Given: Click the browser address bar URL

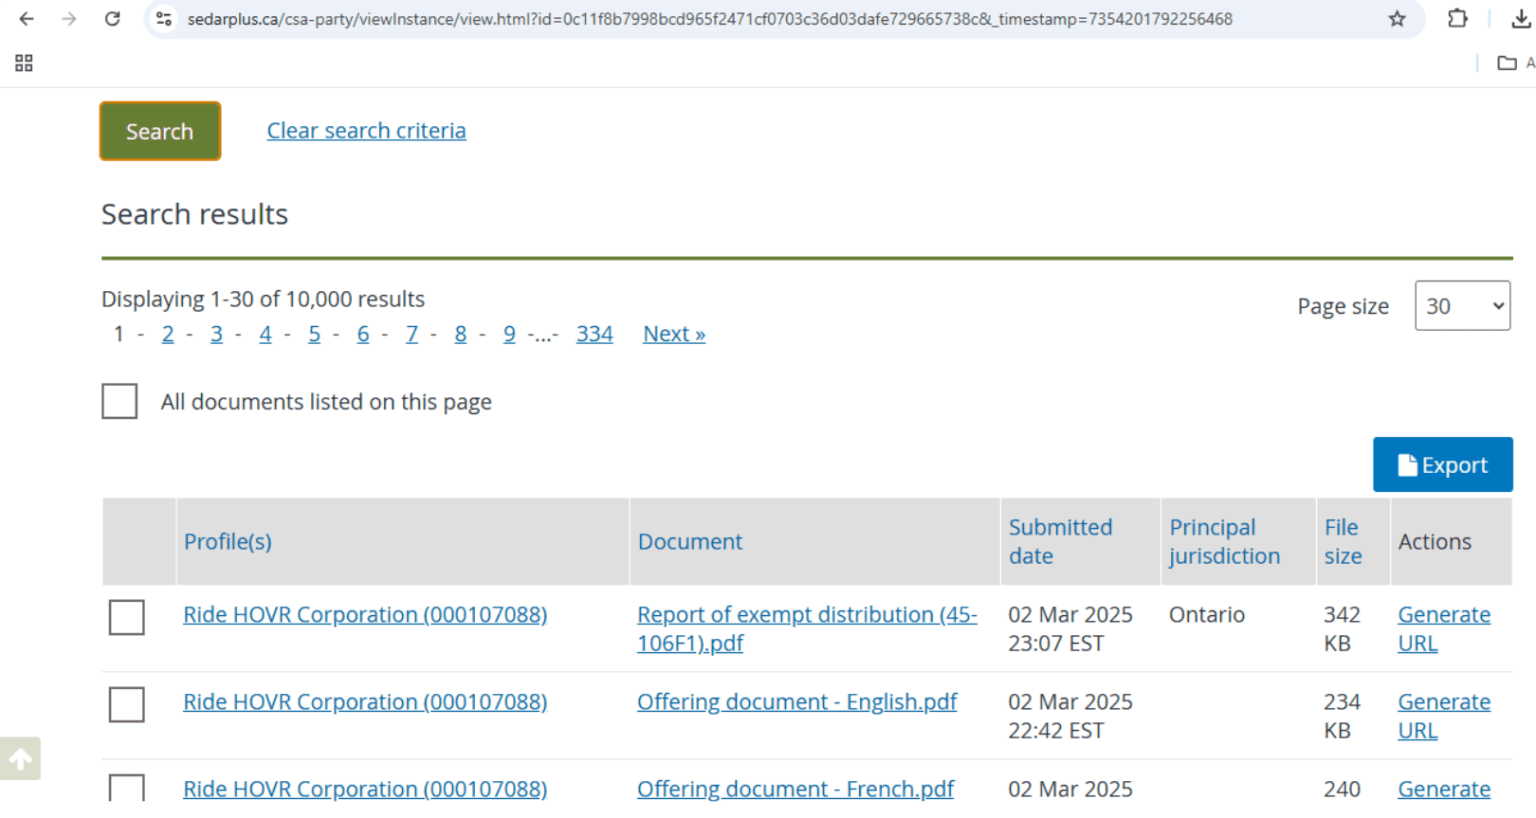Looking at the screenshot, I should point(710,19).
